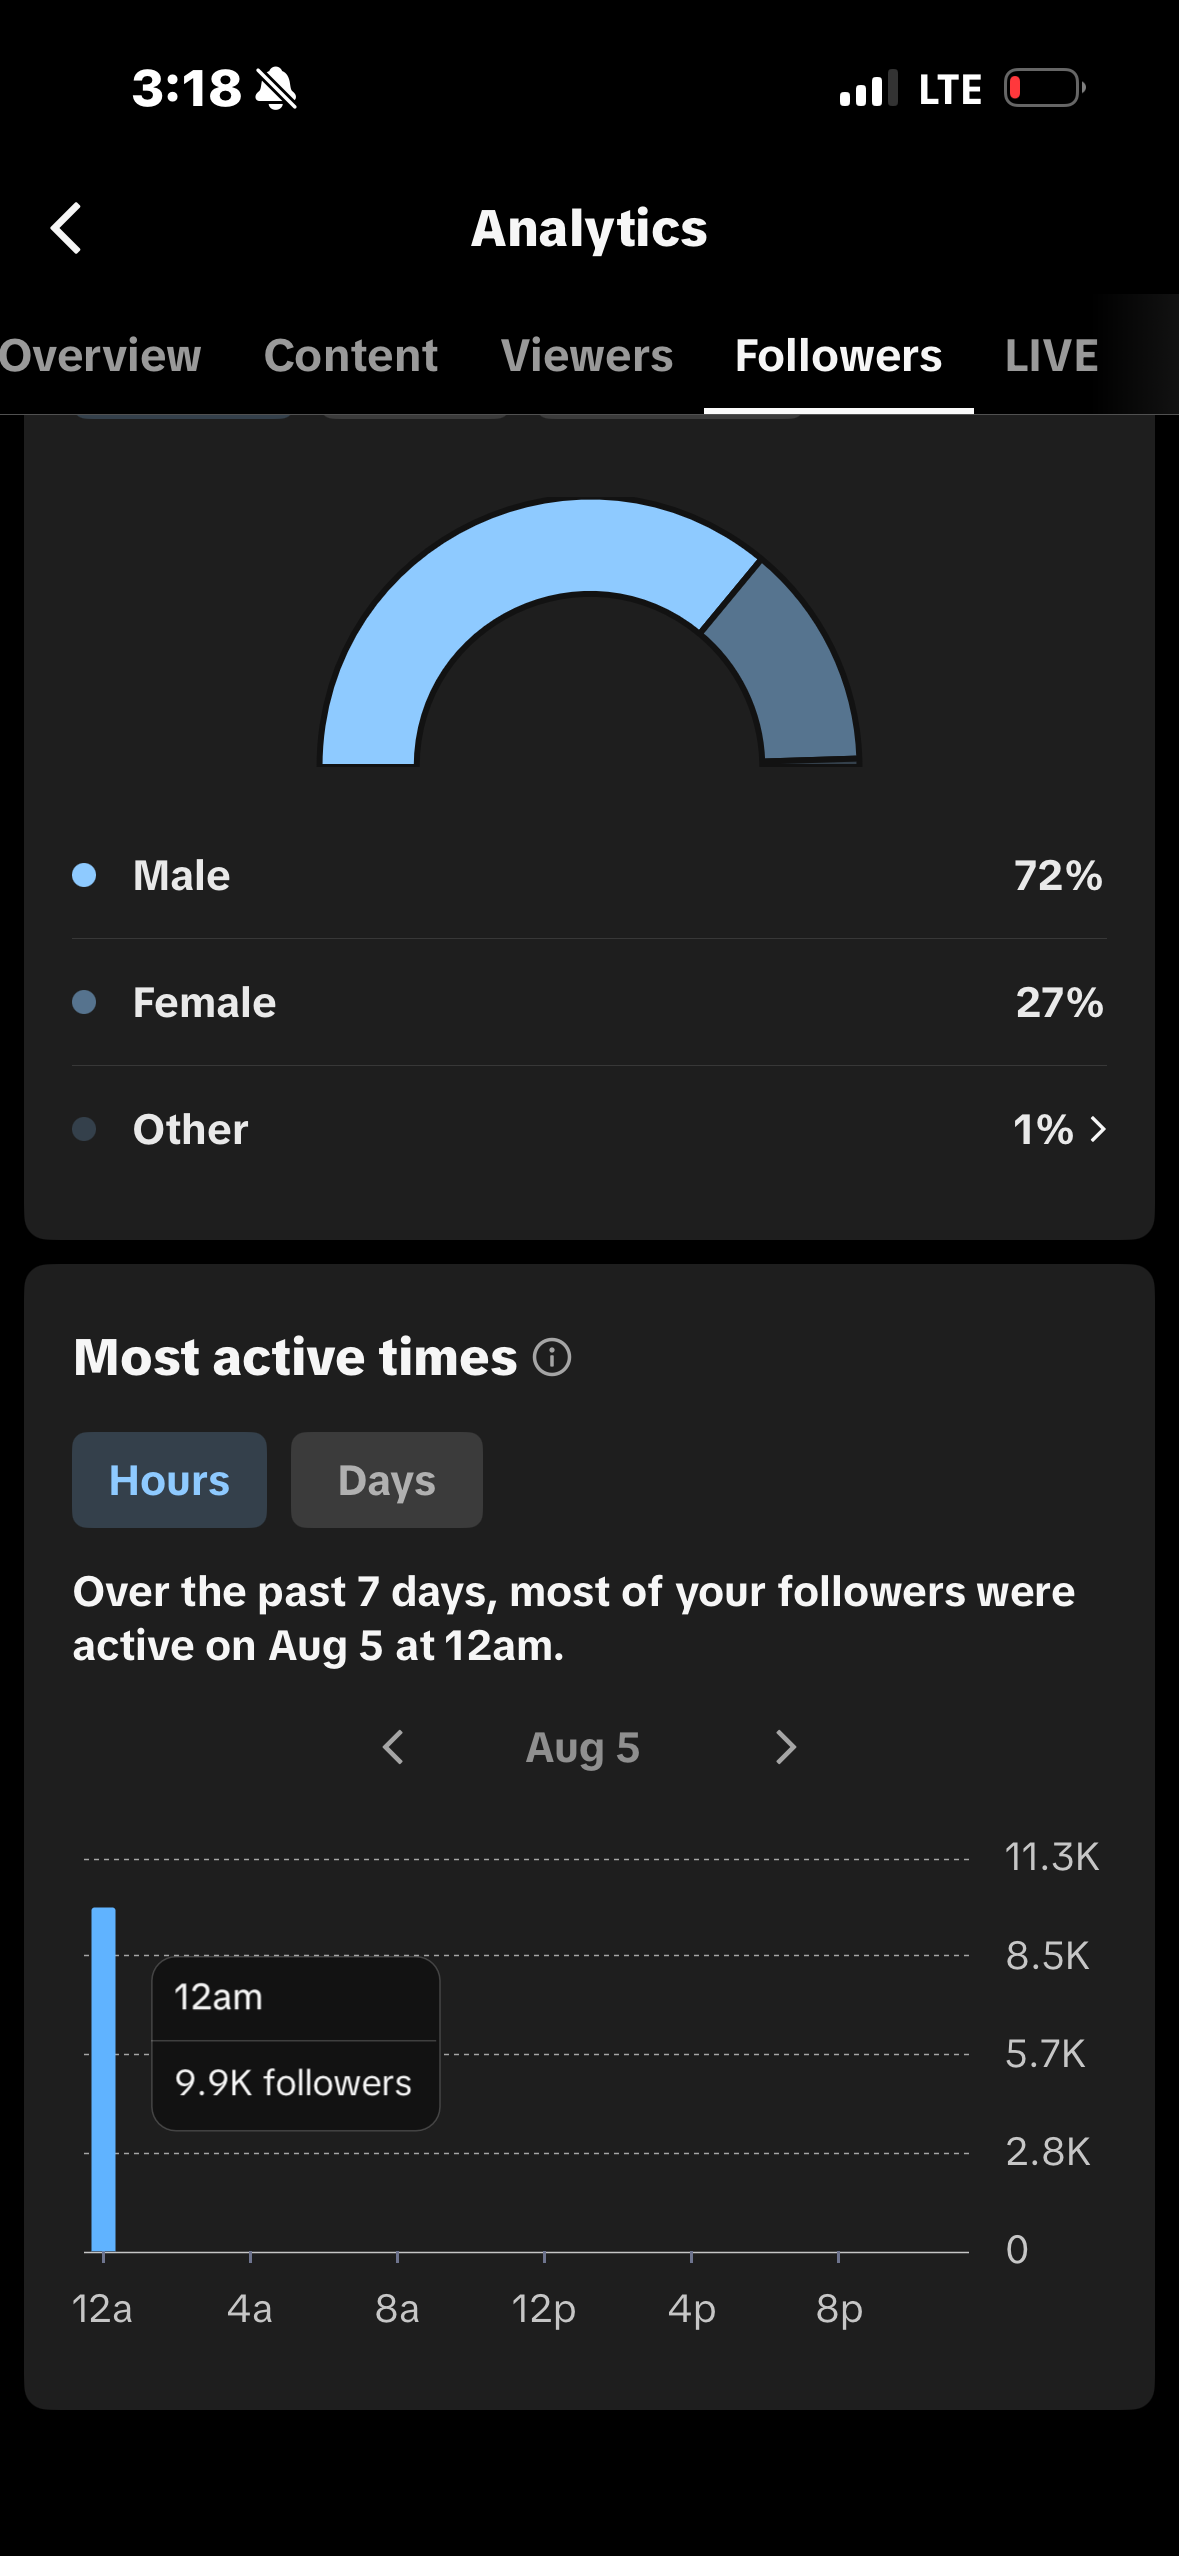This screenshot has width=1179, height=2556.
Task: Open the Content tab
Action: coord(351,356)
